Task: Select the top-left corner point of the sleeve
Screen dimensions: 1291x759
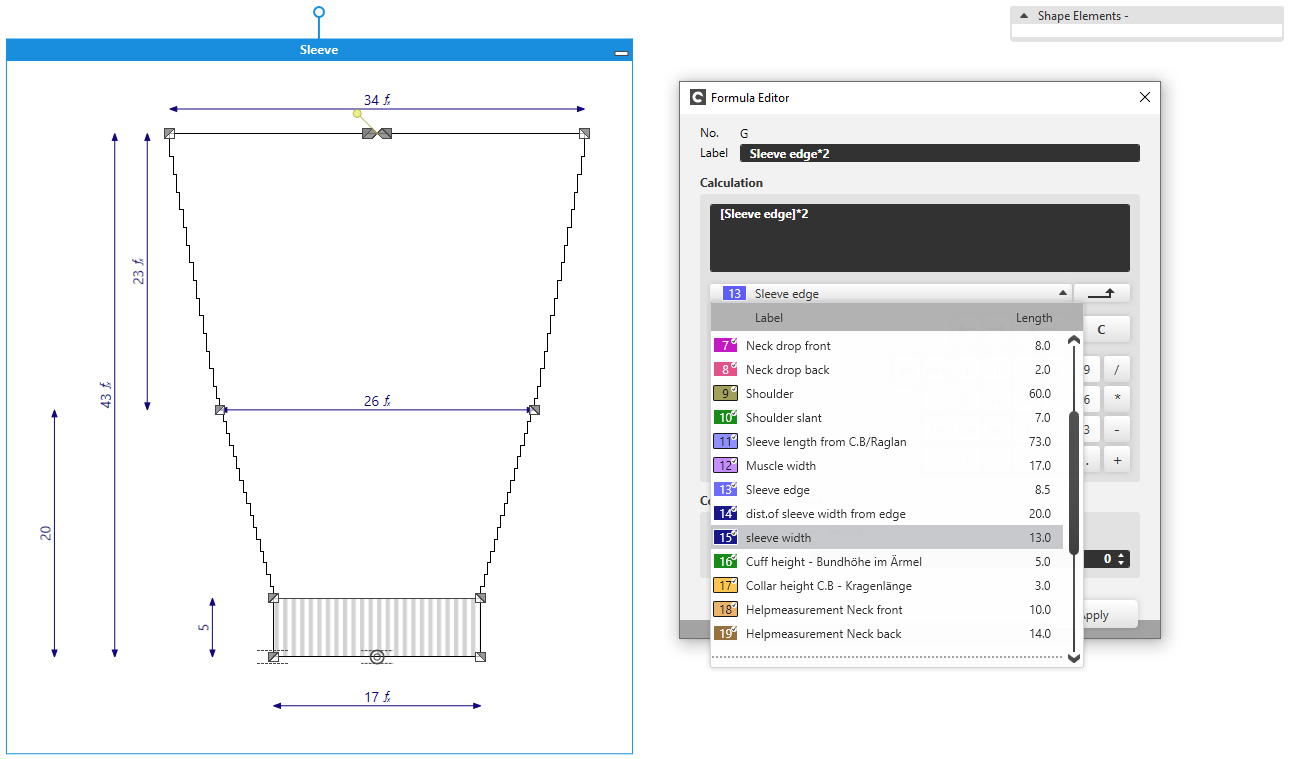Action: coord(169,133)
